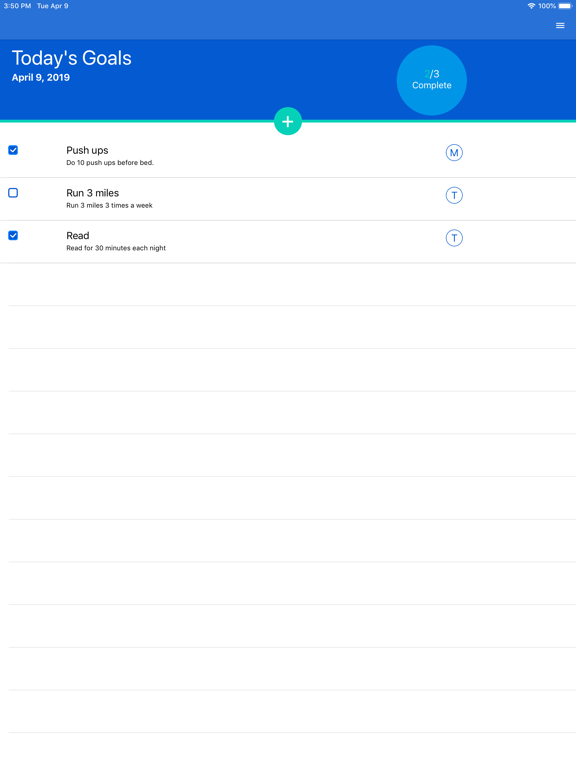The image size is (576, 768).
Task: Click the T circle icon on Run 3 miles row
Action: pos(454,195)
